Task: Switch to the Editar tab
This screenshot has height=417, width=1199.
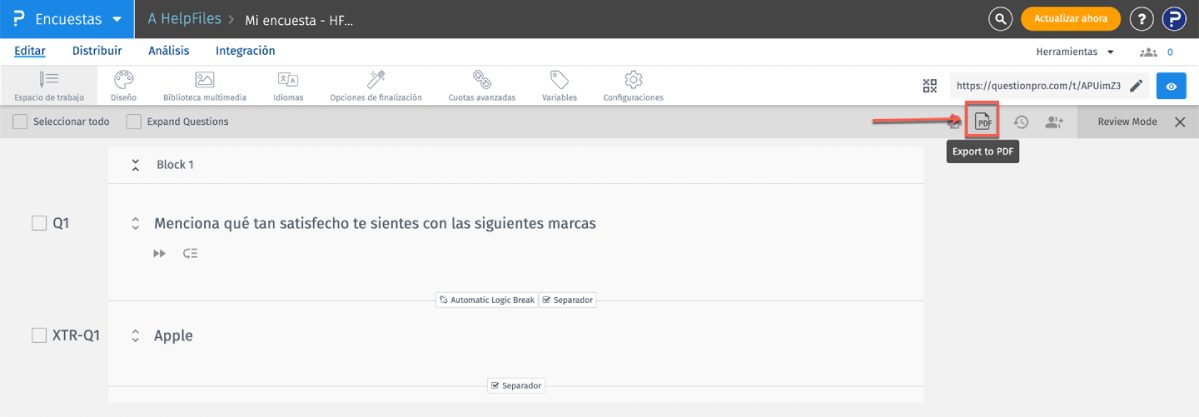Action: [30, 51]
